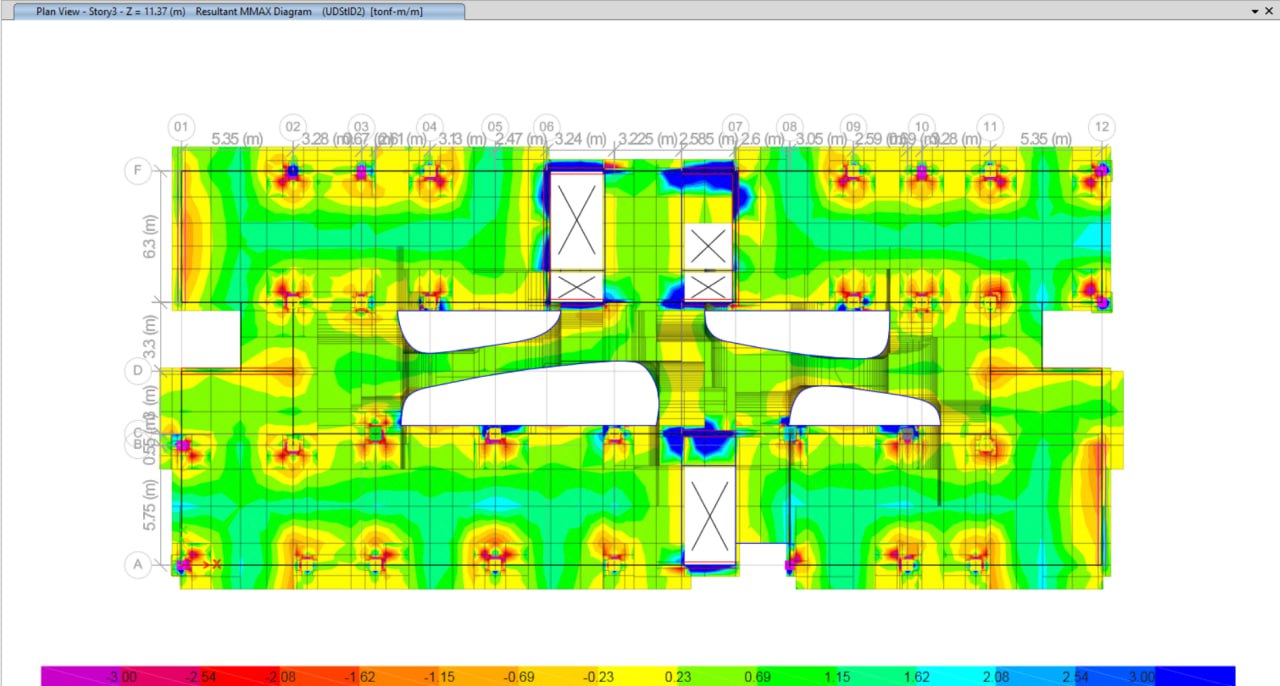Click the magenta -3.00 legend color

(x=70, y=676)
